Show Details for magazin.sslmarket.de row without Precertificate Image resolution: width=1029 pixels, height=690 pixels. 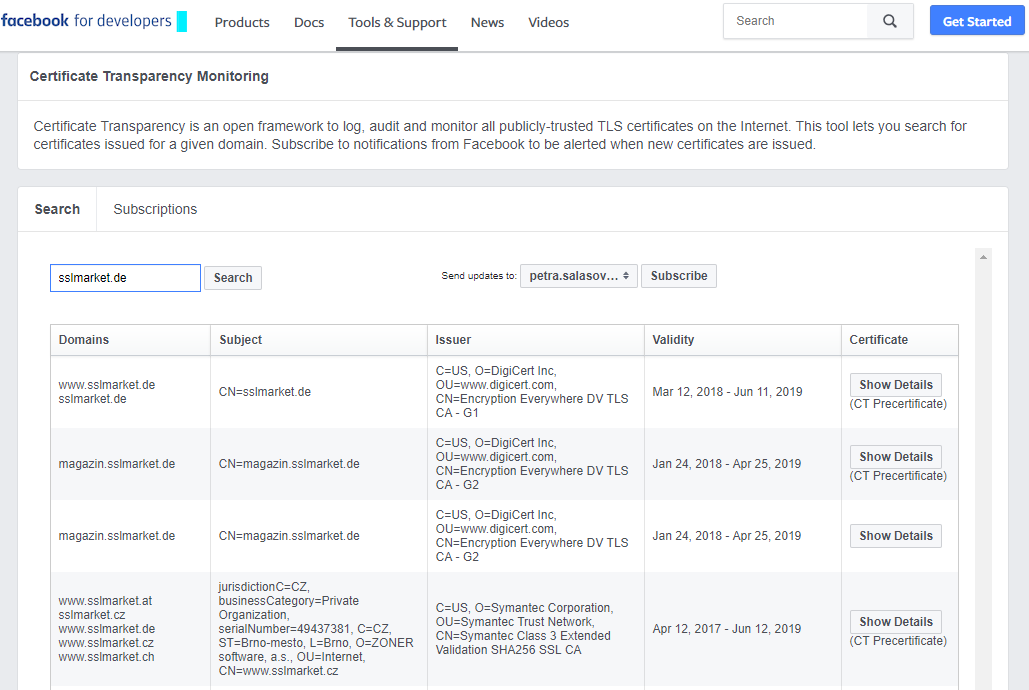coord(896,536)
